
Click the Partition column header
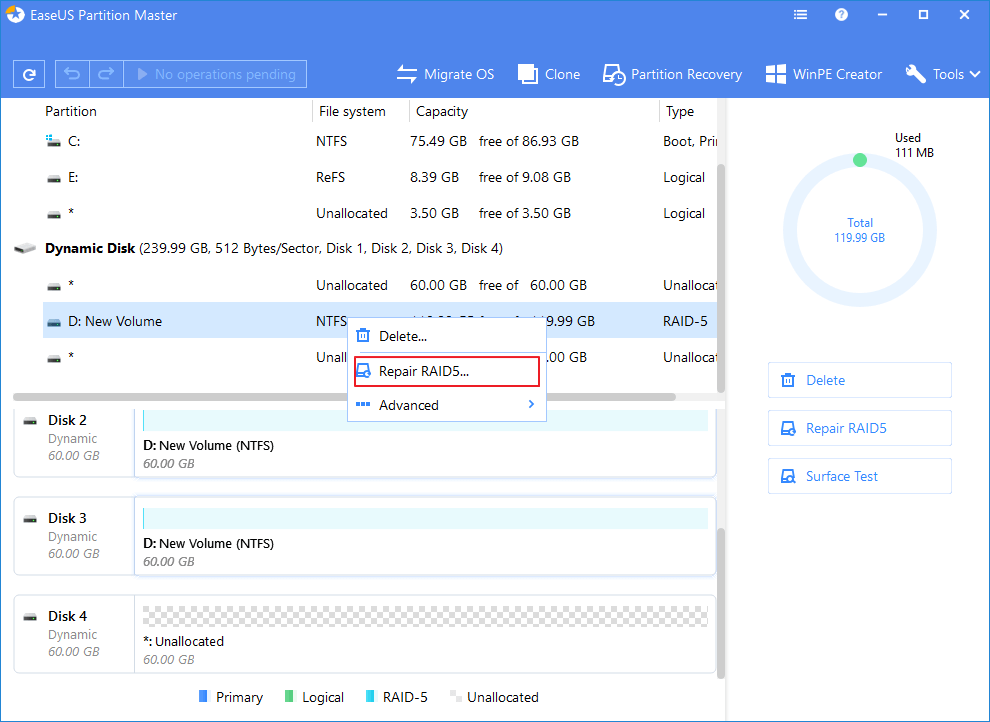71,111
